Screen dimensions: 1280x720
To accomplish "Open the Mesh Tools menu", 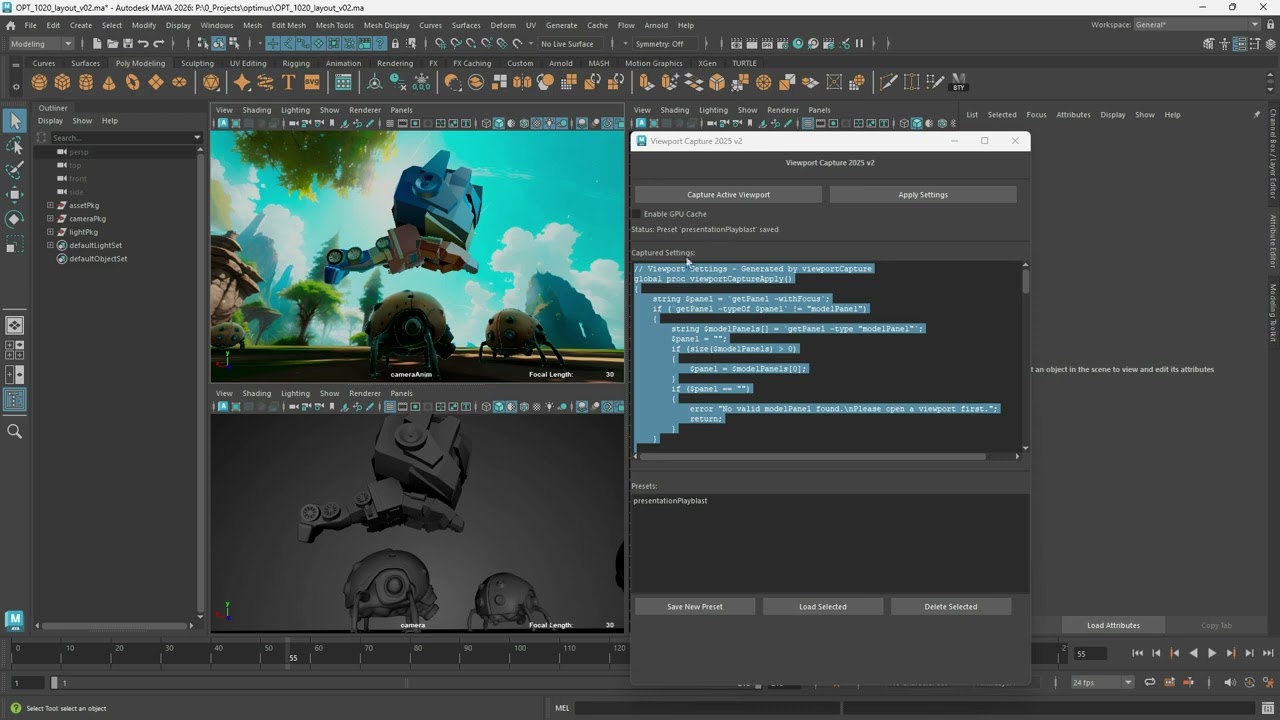I will coord(335,25).
